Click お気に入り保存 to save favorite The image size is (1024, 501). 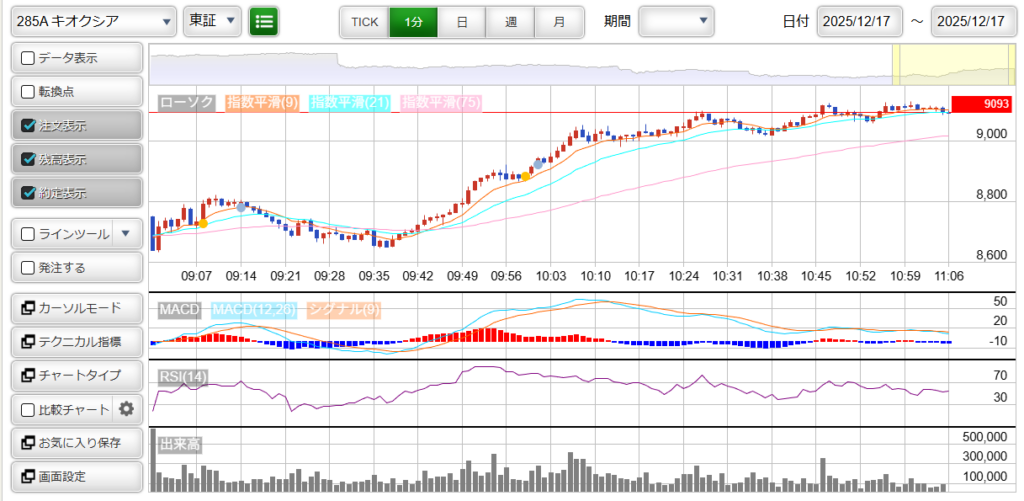point(76,442)
